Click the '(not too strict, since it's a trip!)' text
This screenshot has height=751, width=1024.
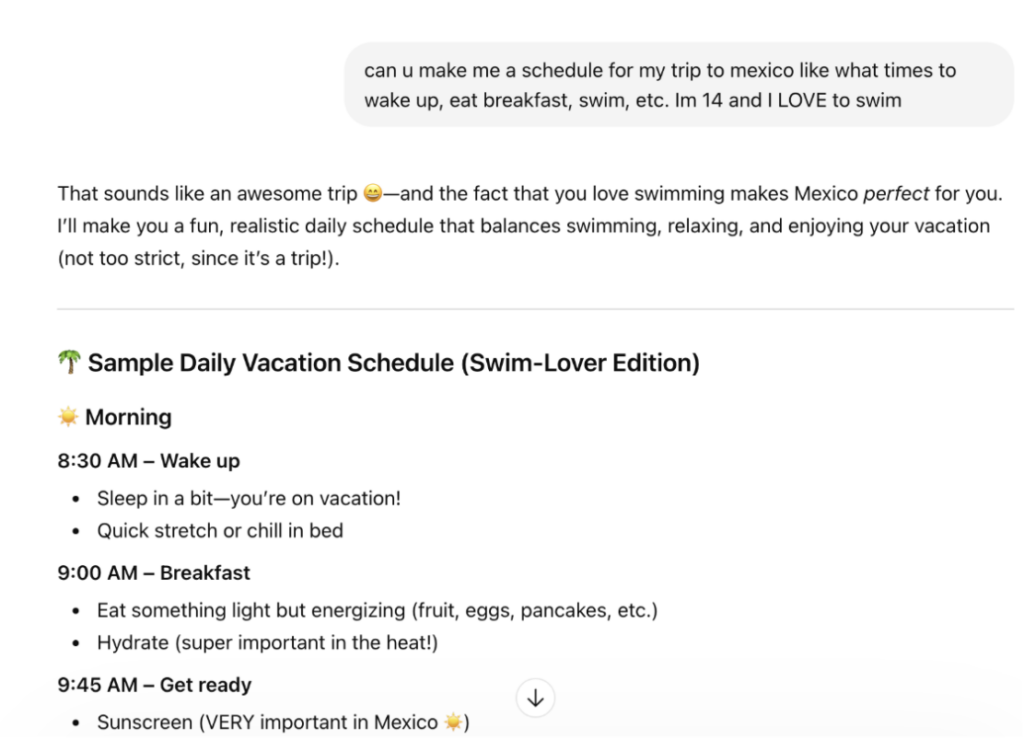199,259
